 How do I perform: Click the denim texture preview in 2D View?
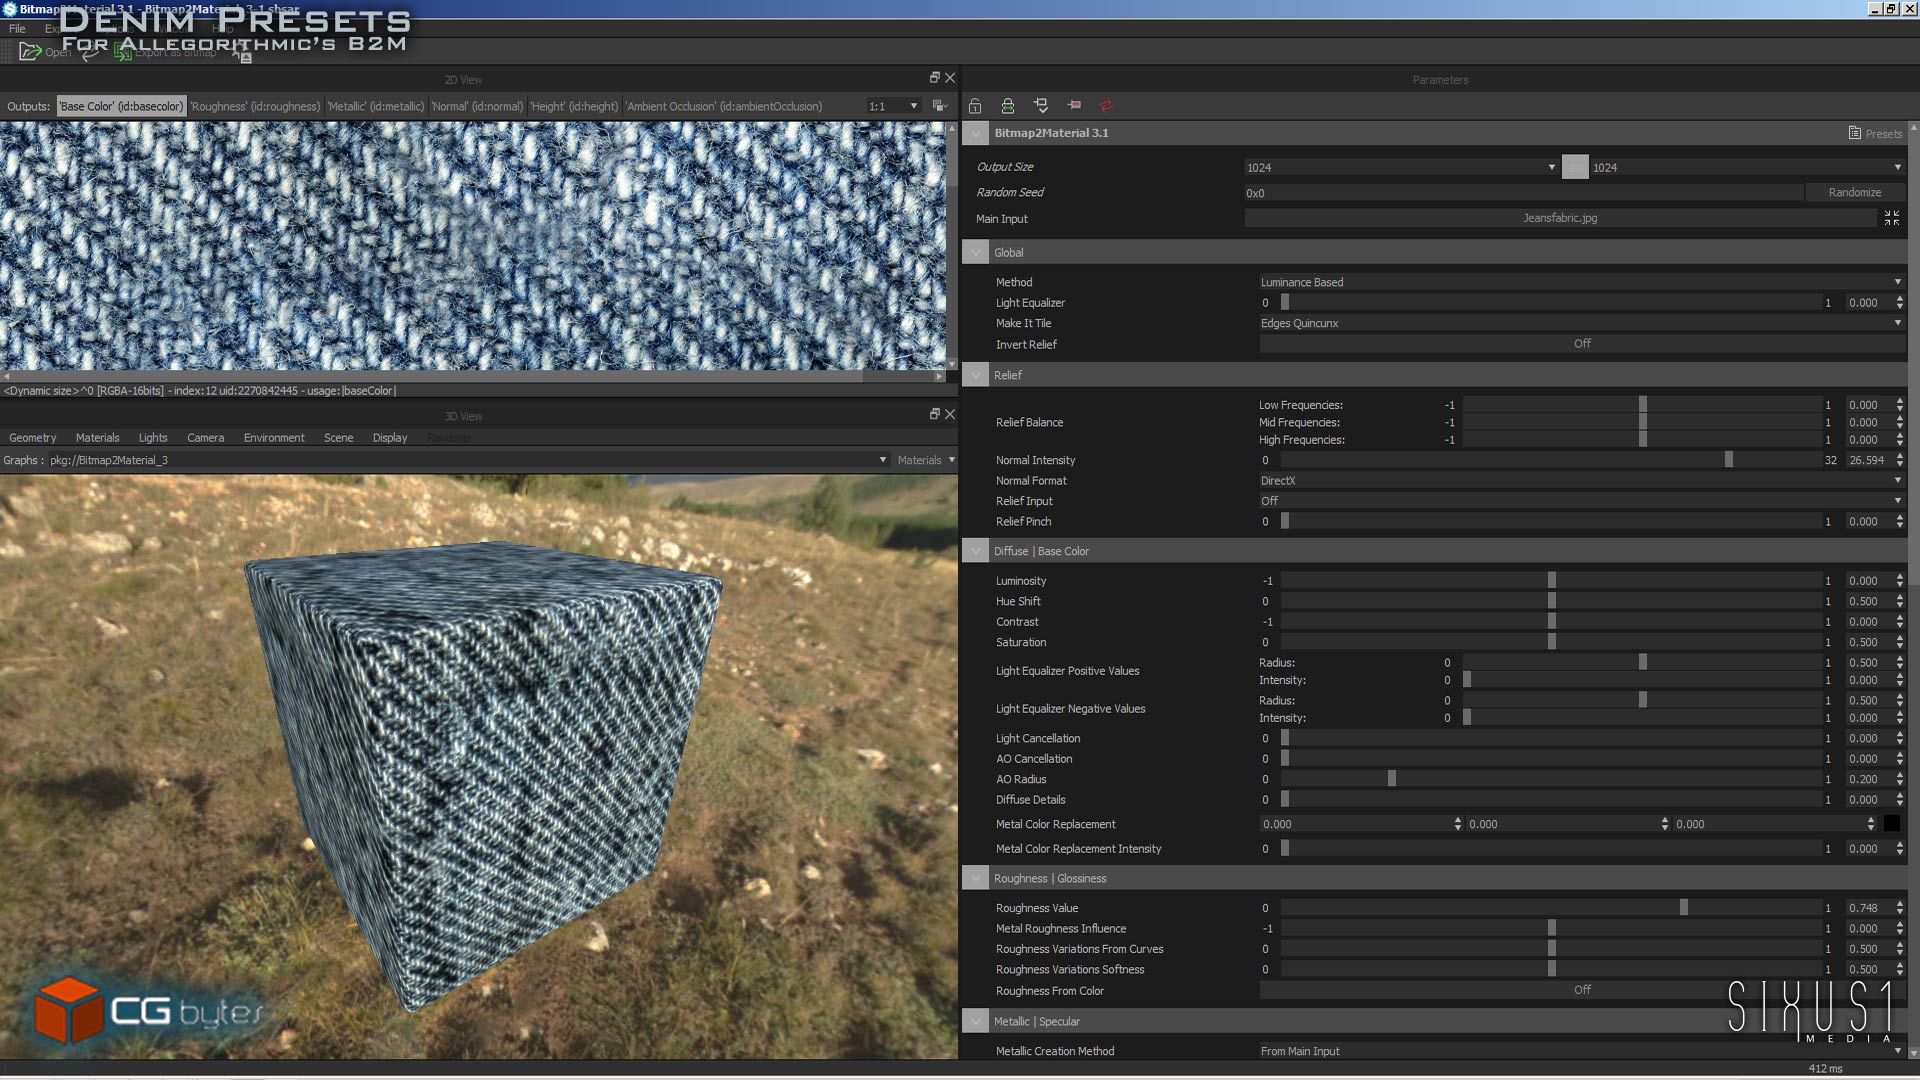point(472,246)
